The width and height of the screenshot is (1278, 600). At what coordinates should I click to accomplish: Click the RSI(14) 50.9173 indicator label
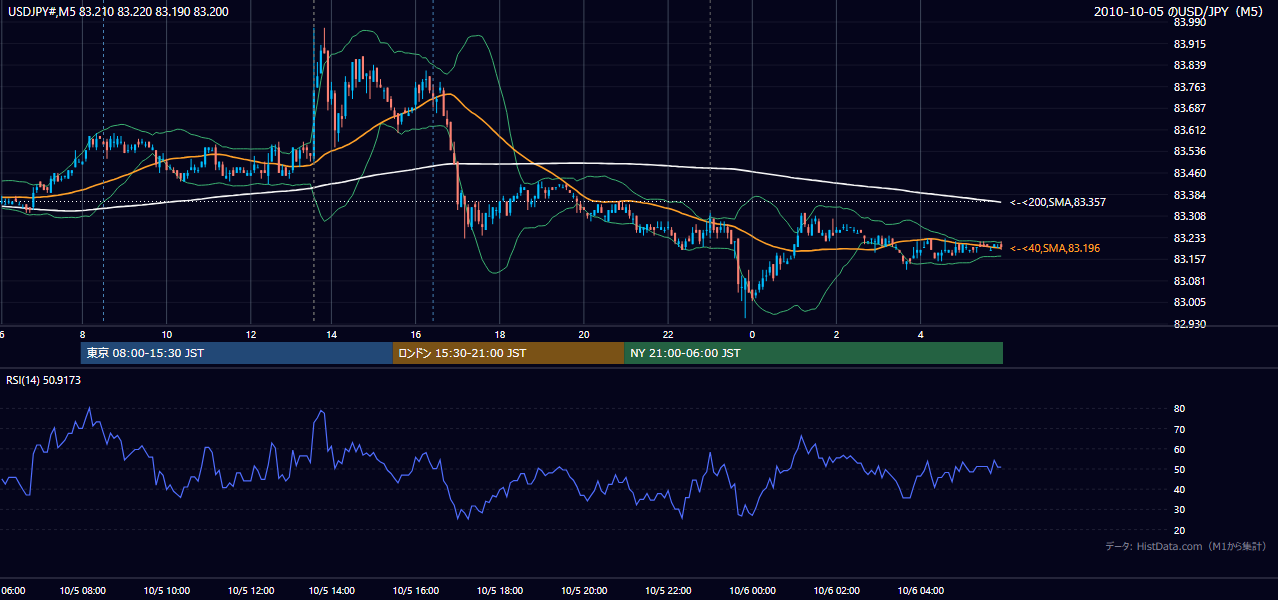point(44,380)
